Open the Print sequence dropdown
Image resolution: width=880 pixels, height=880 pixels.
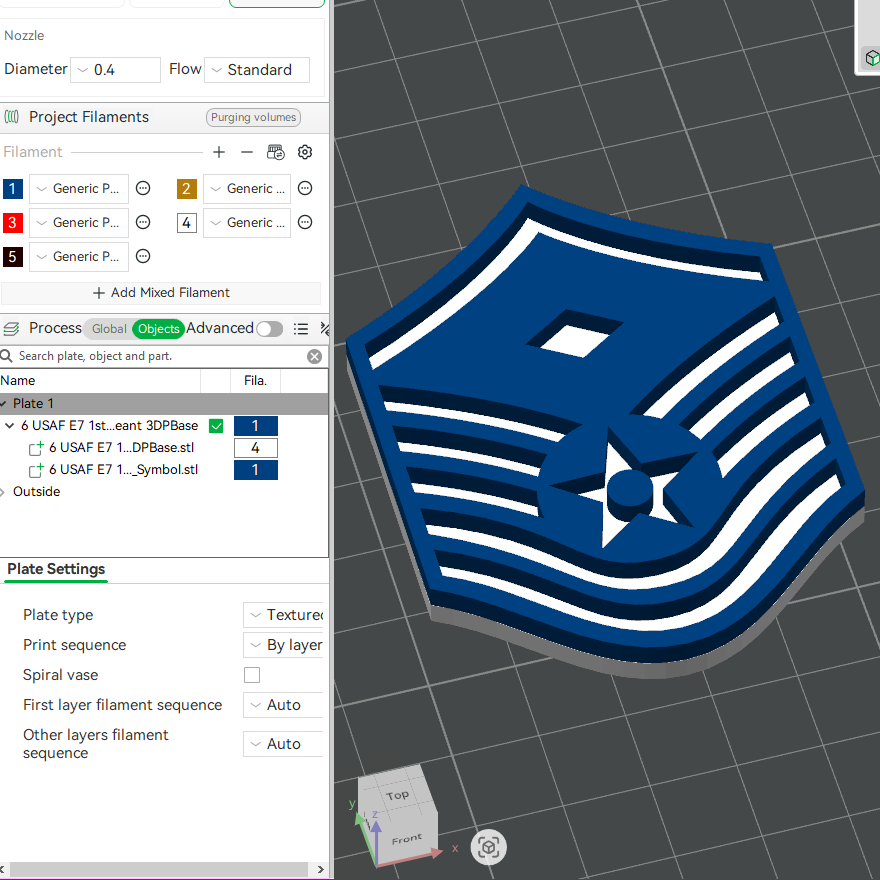283,645
